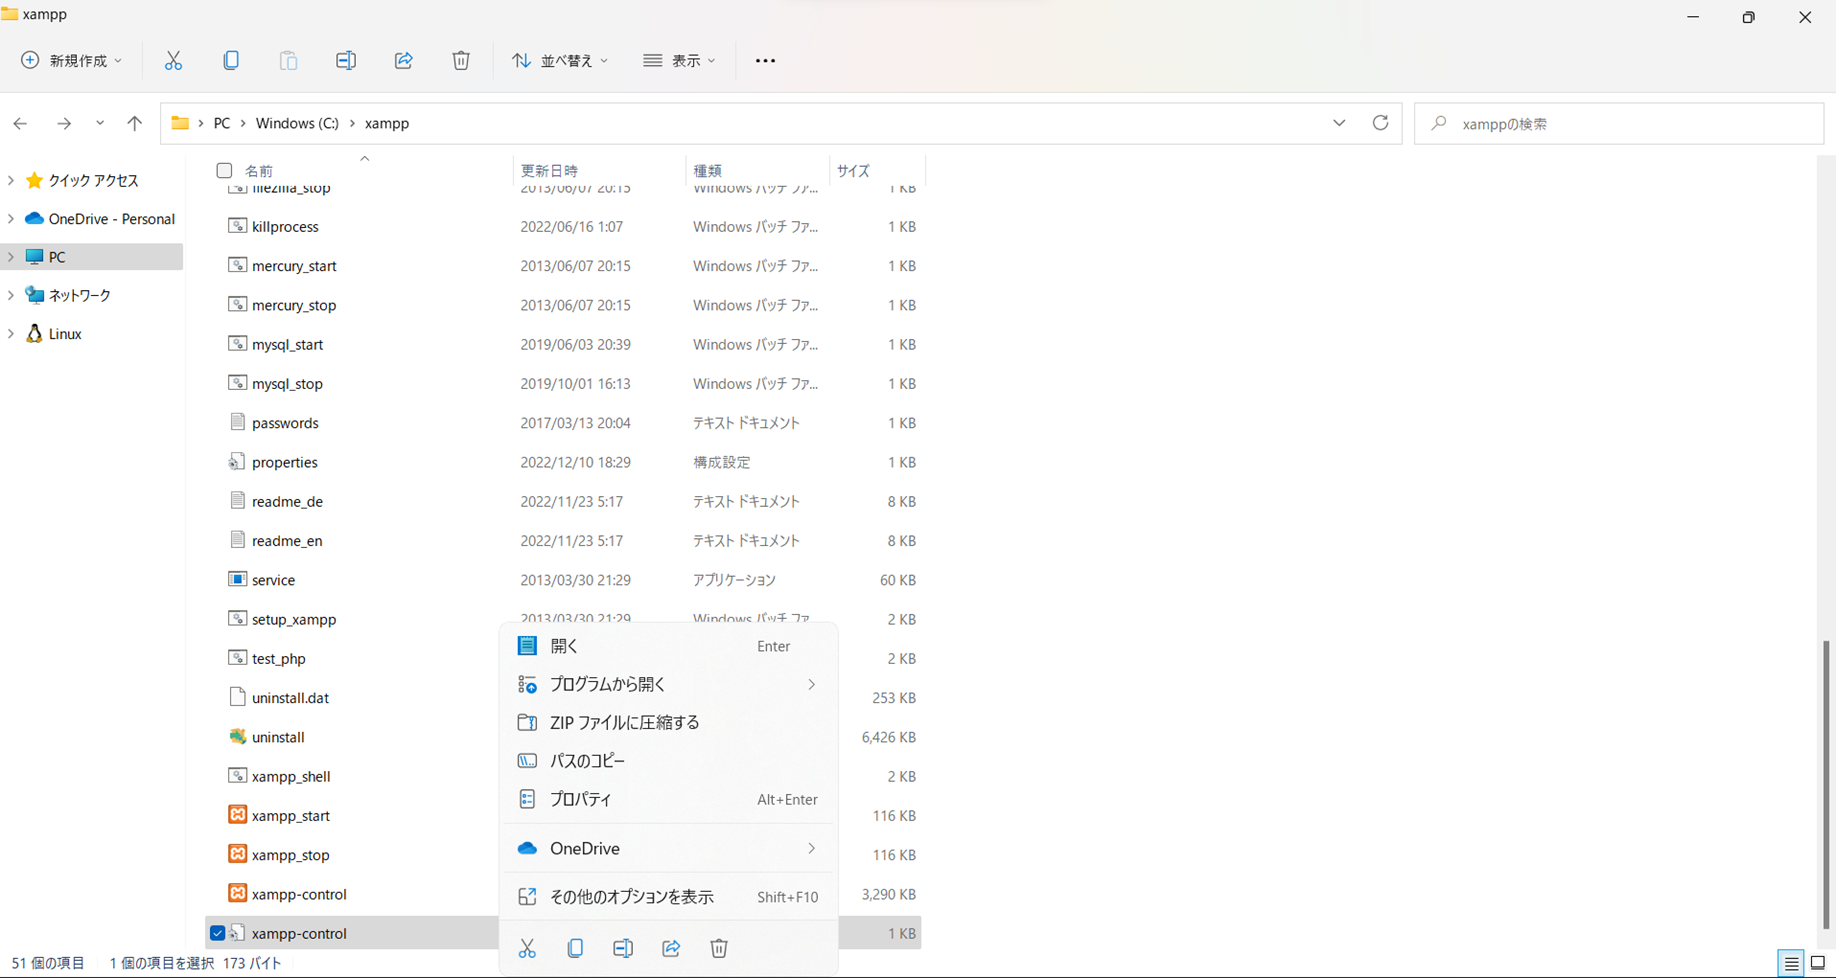Click the Rename icon in the context menu

(x=623, y=948)
